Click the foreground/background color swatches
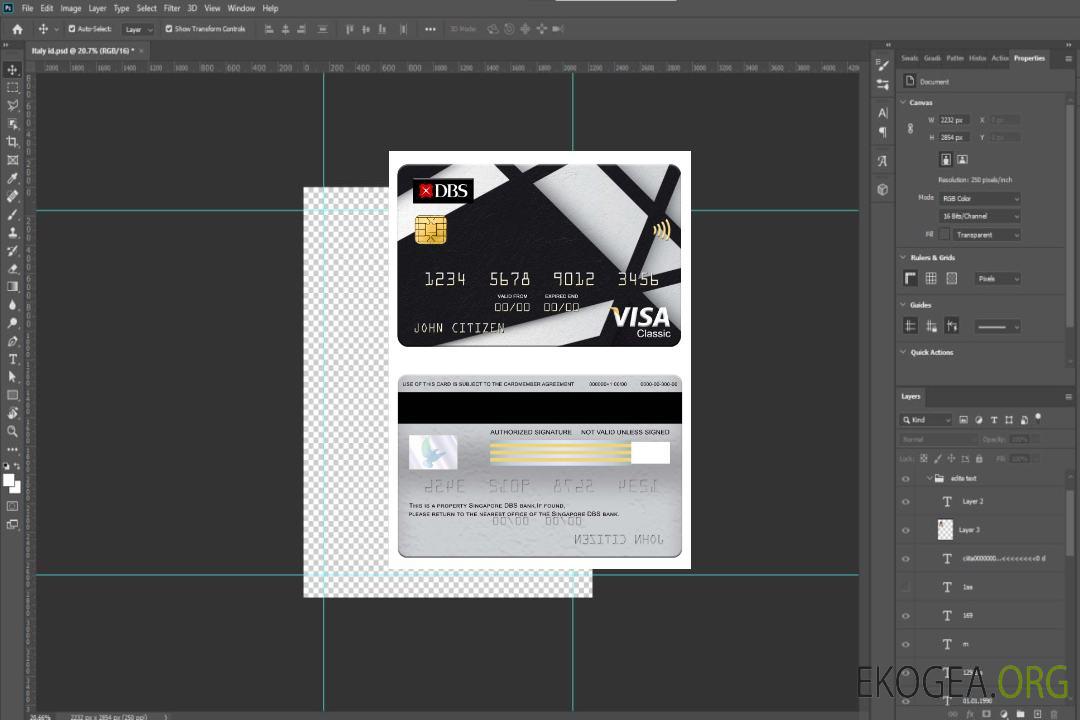Viewport: 1080px width, 720px height. (12, 483)
